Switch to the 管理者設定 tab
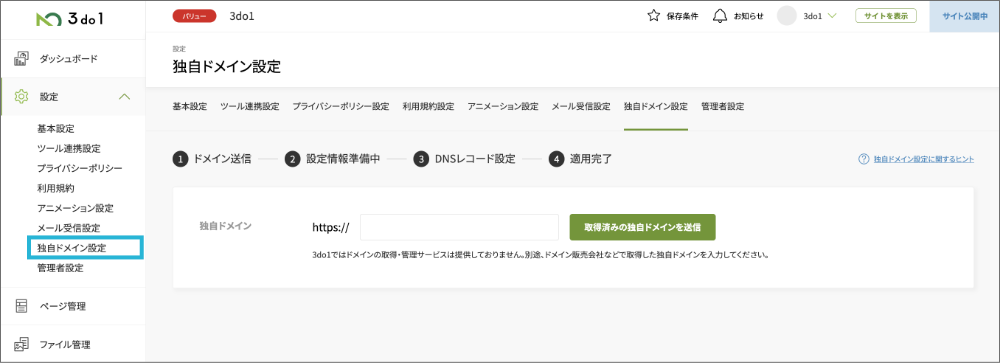This screenshot has height=363, width=1000. point(723,107)
